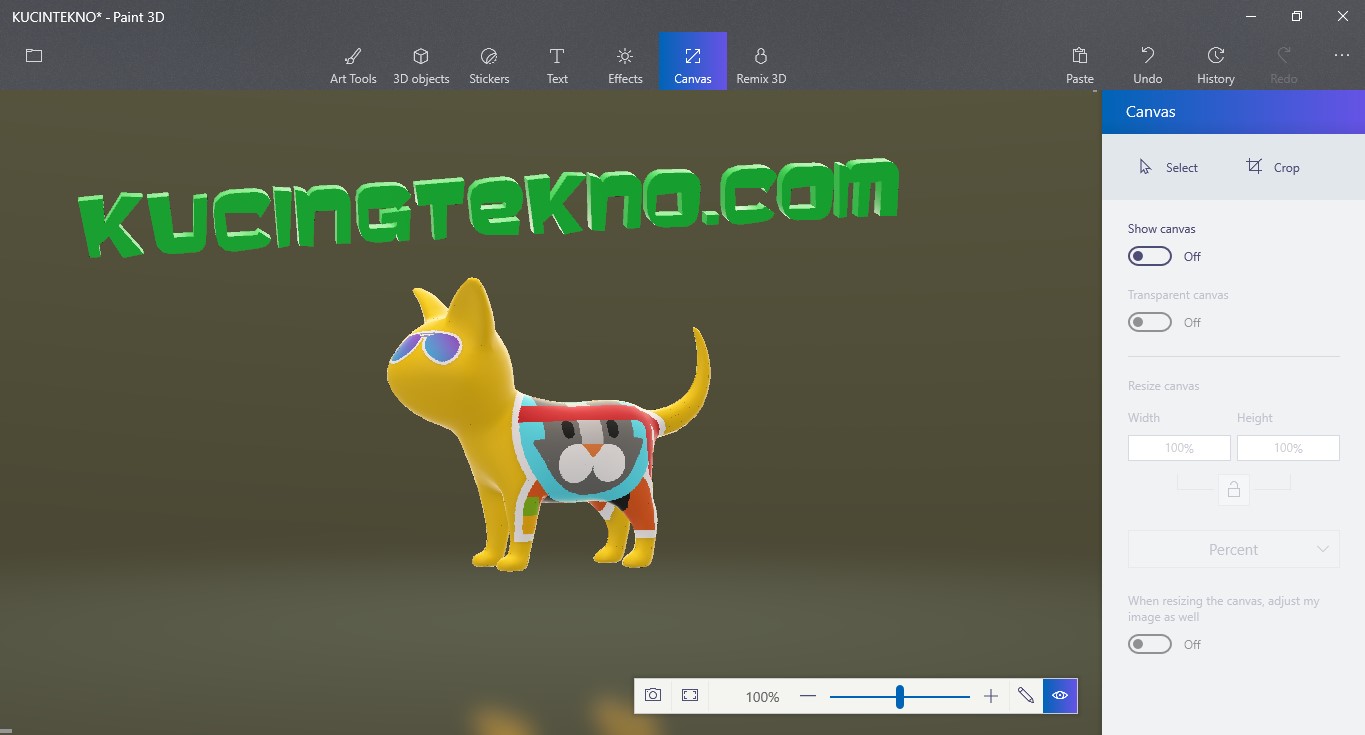Viewport: 1365px width, 735px height.
Task: Toggle adjust image when resizing canvas
Action: click(x=1148, y=644)
